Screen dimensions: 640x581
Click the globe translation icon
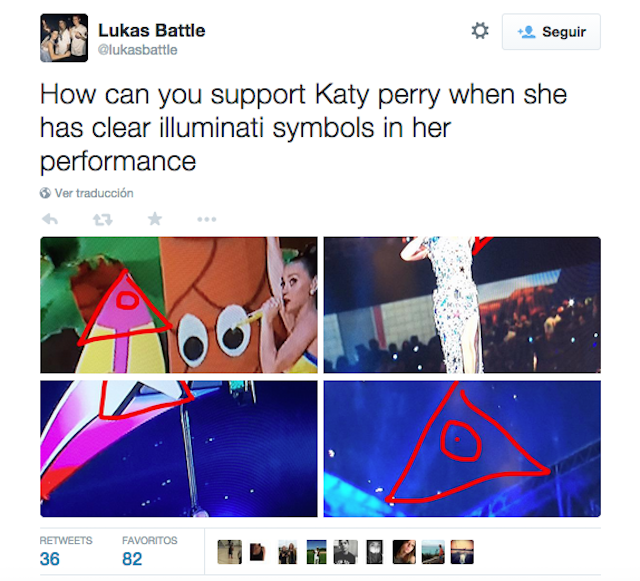pos(45,193)
